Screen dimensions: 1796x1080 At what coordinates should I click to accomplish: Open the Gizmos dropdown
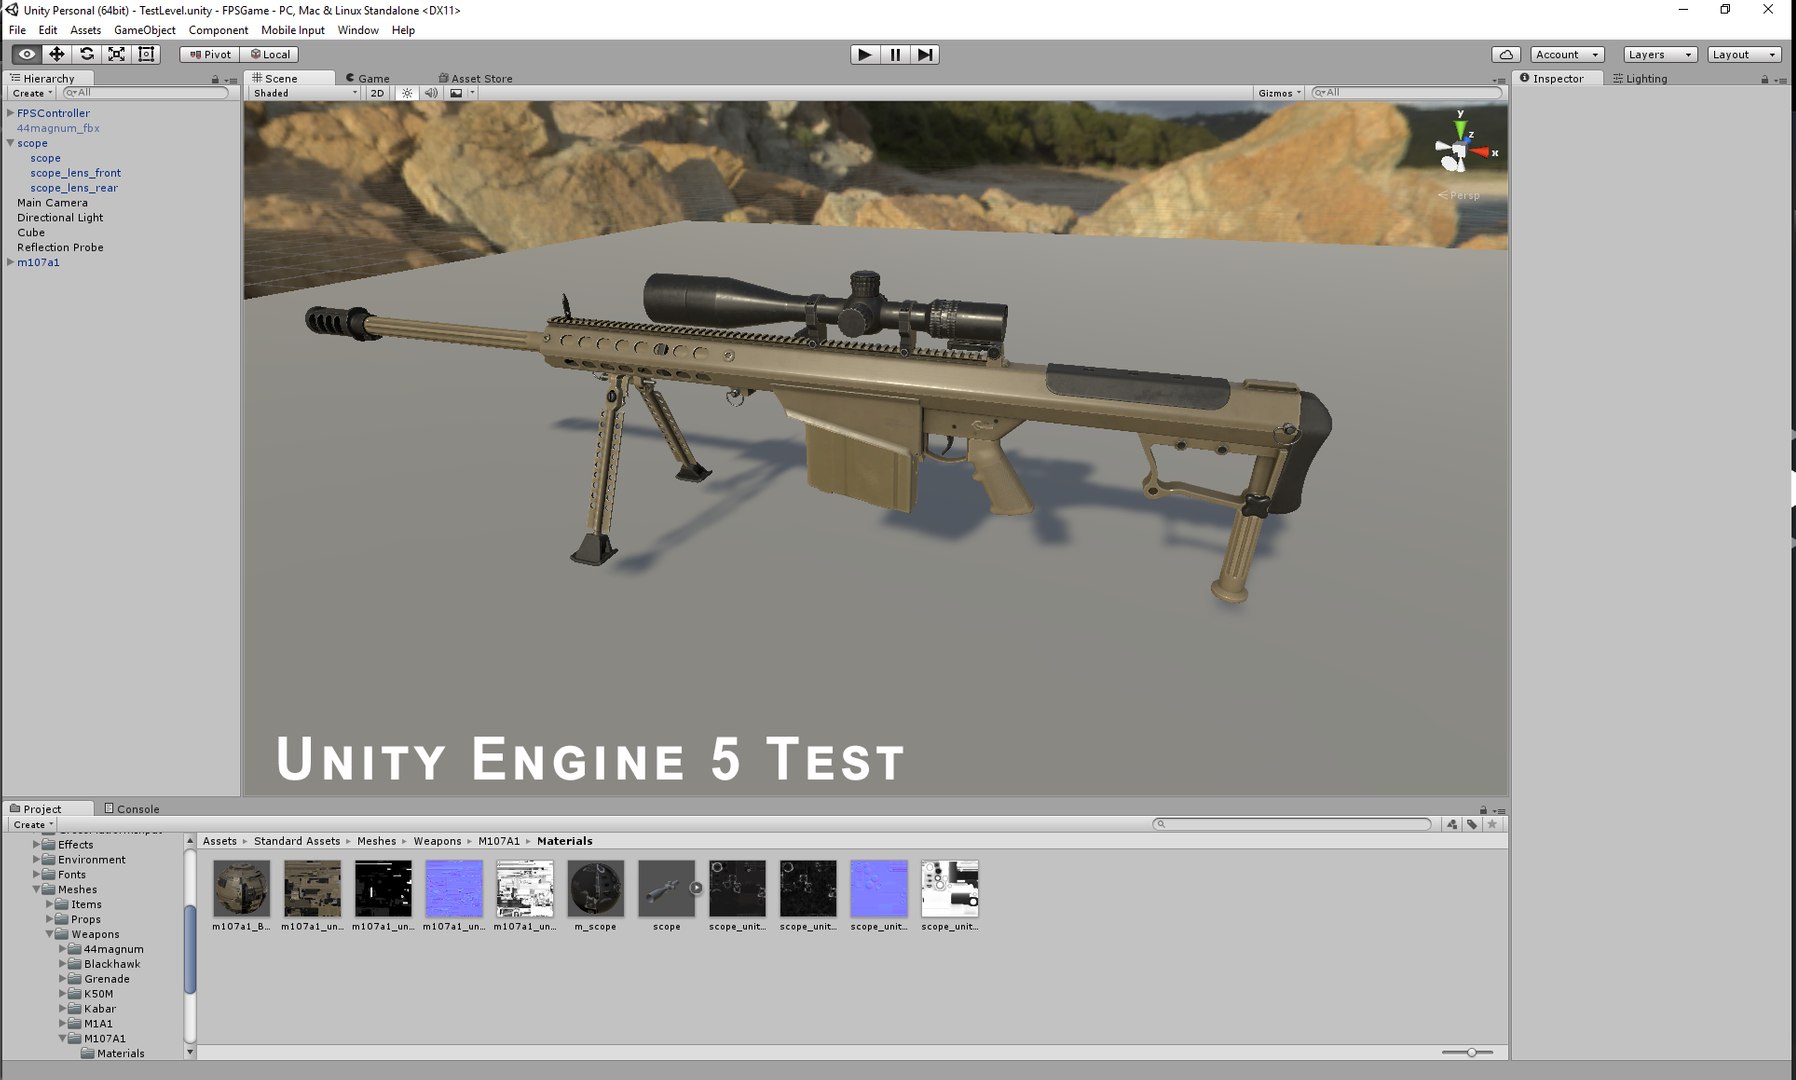click(1279, 93)
